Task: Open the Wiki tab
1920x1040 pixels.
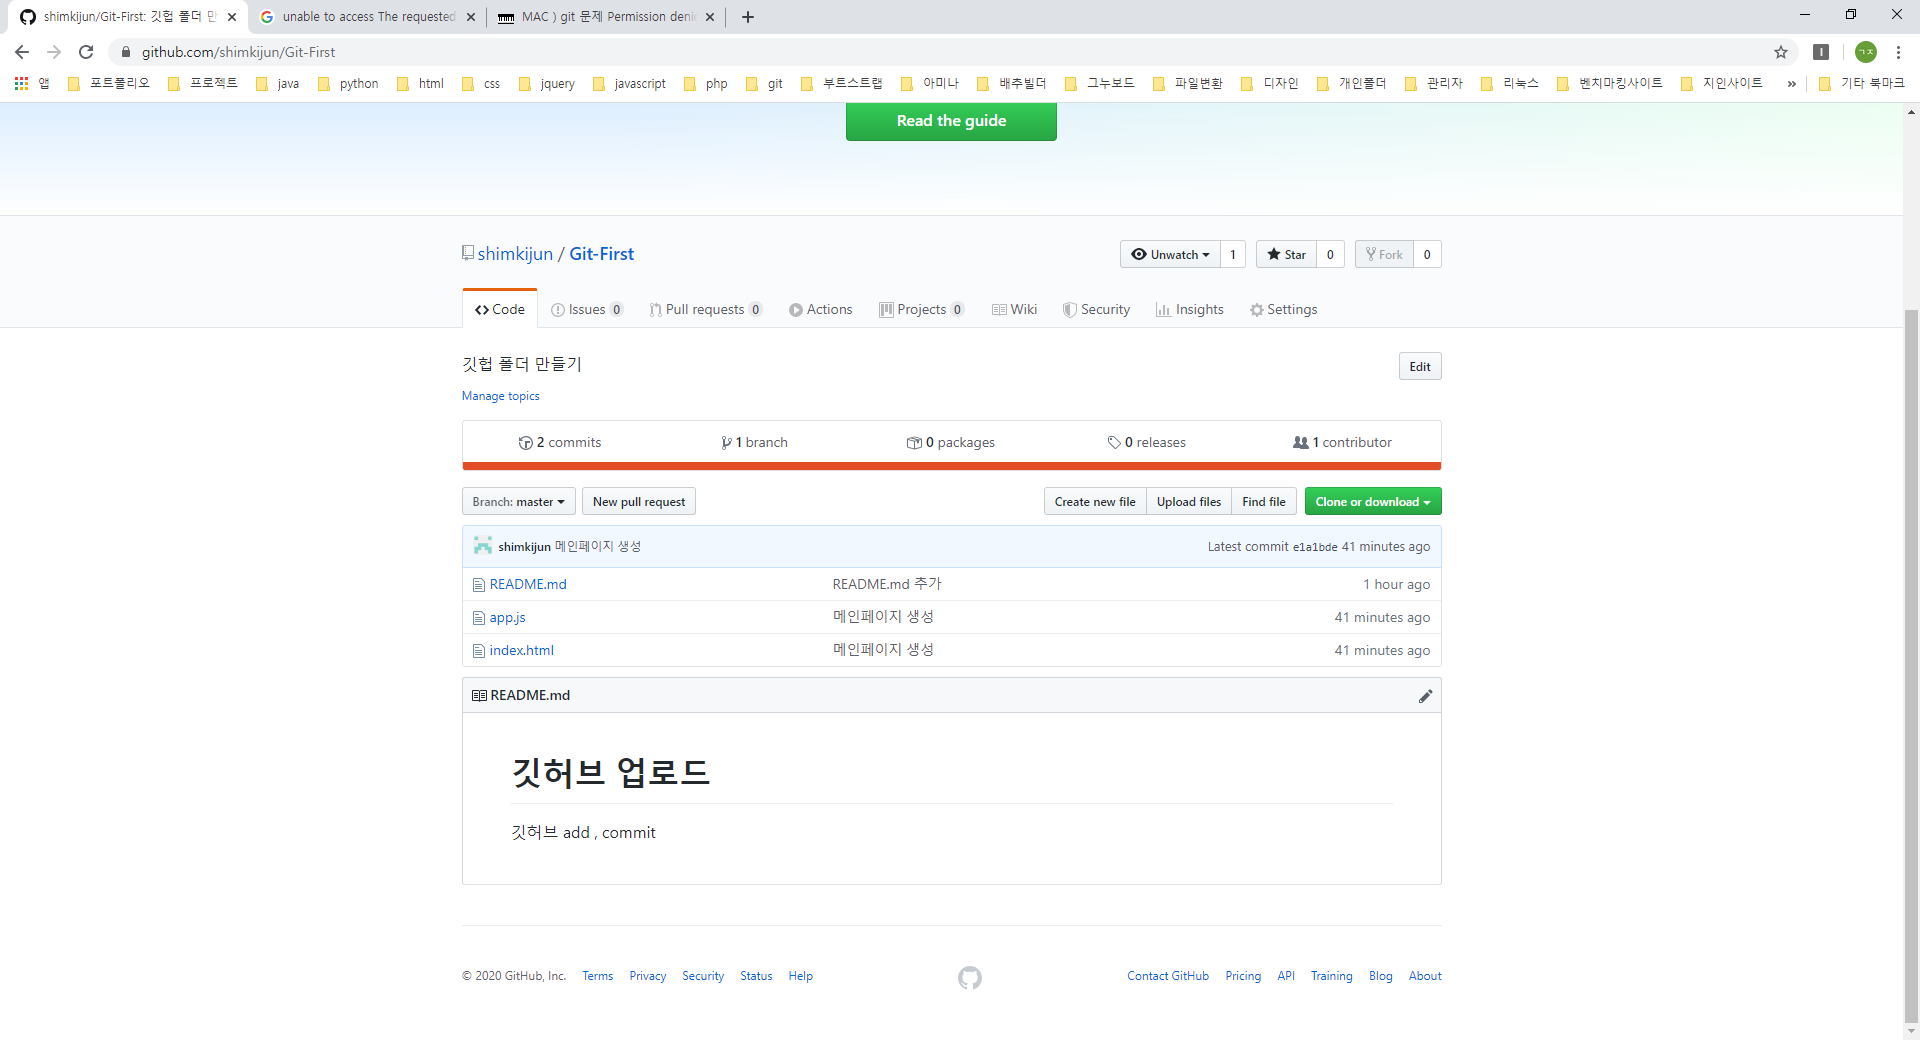Action: (x=1014, y=310)
